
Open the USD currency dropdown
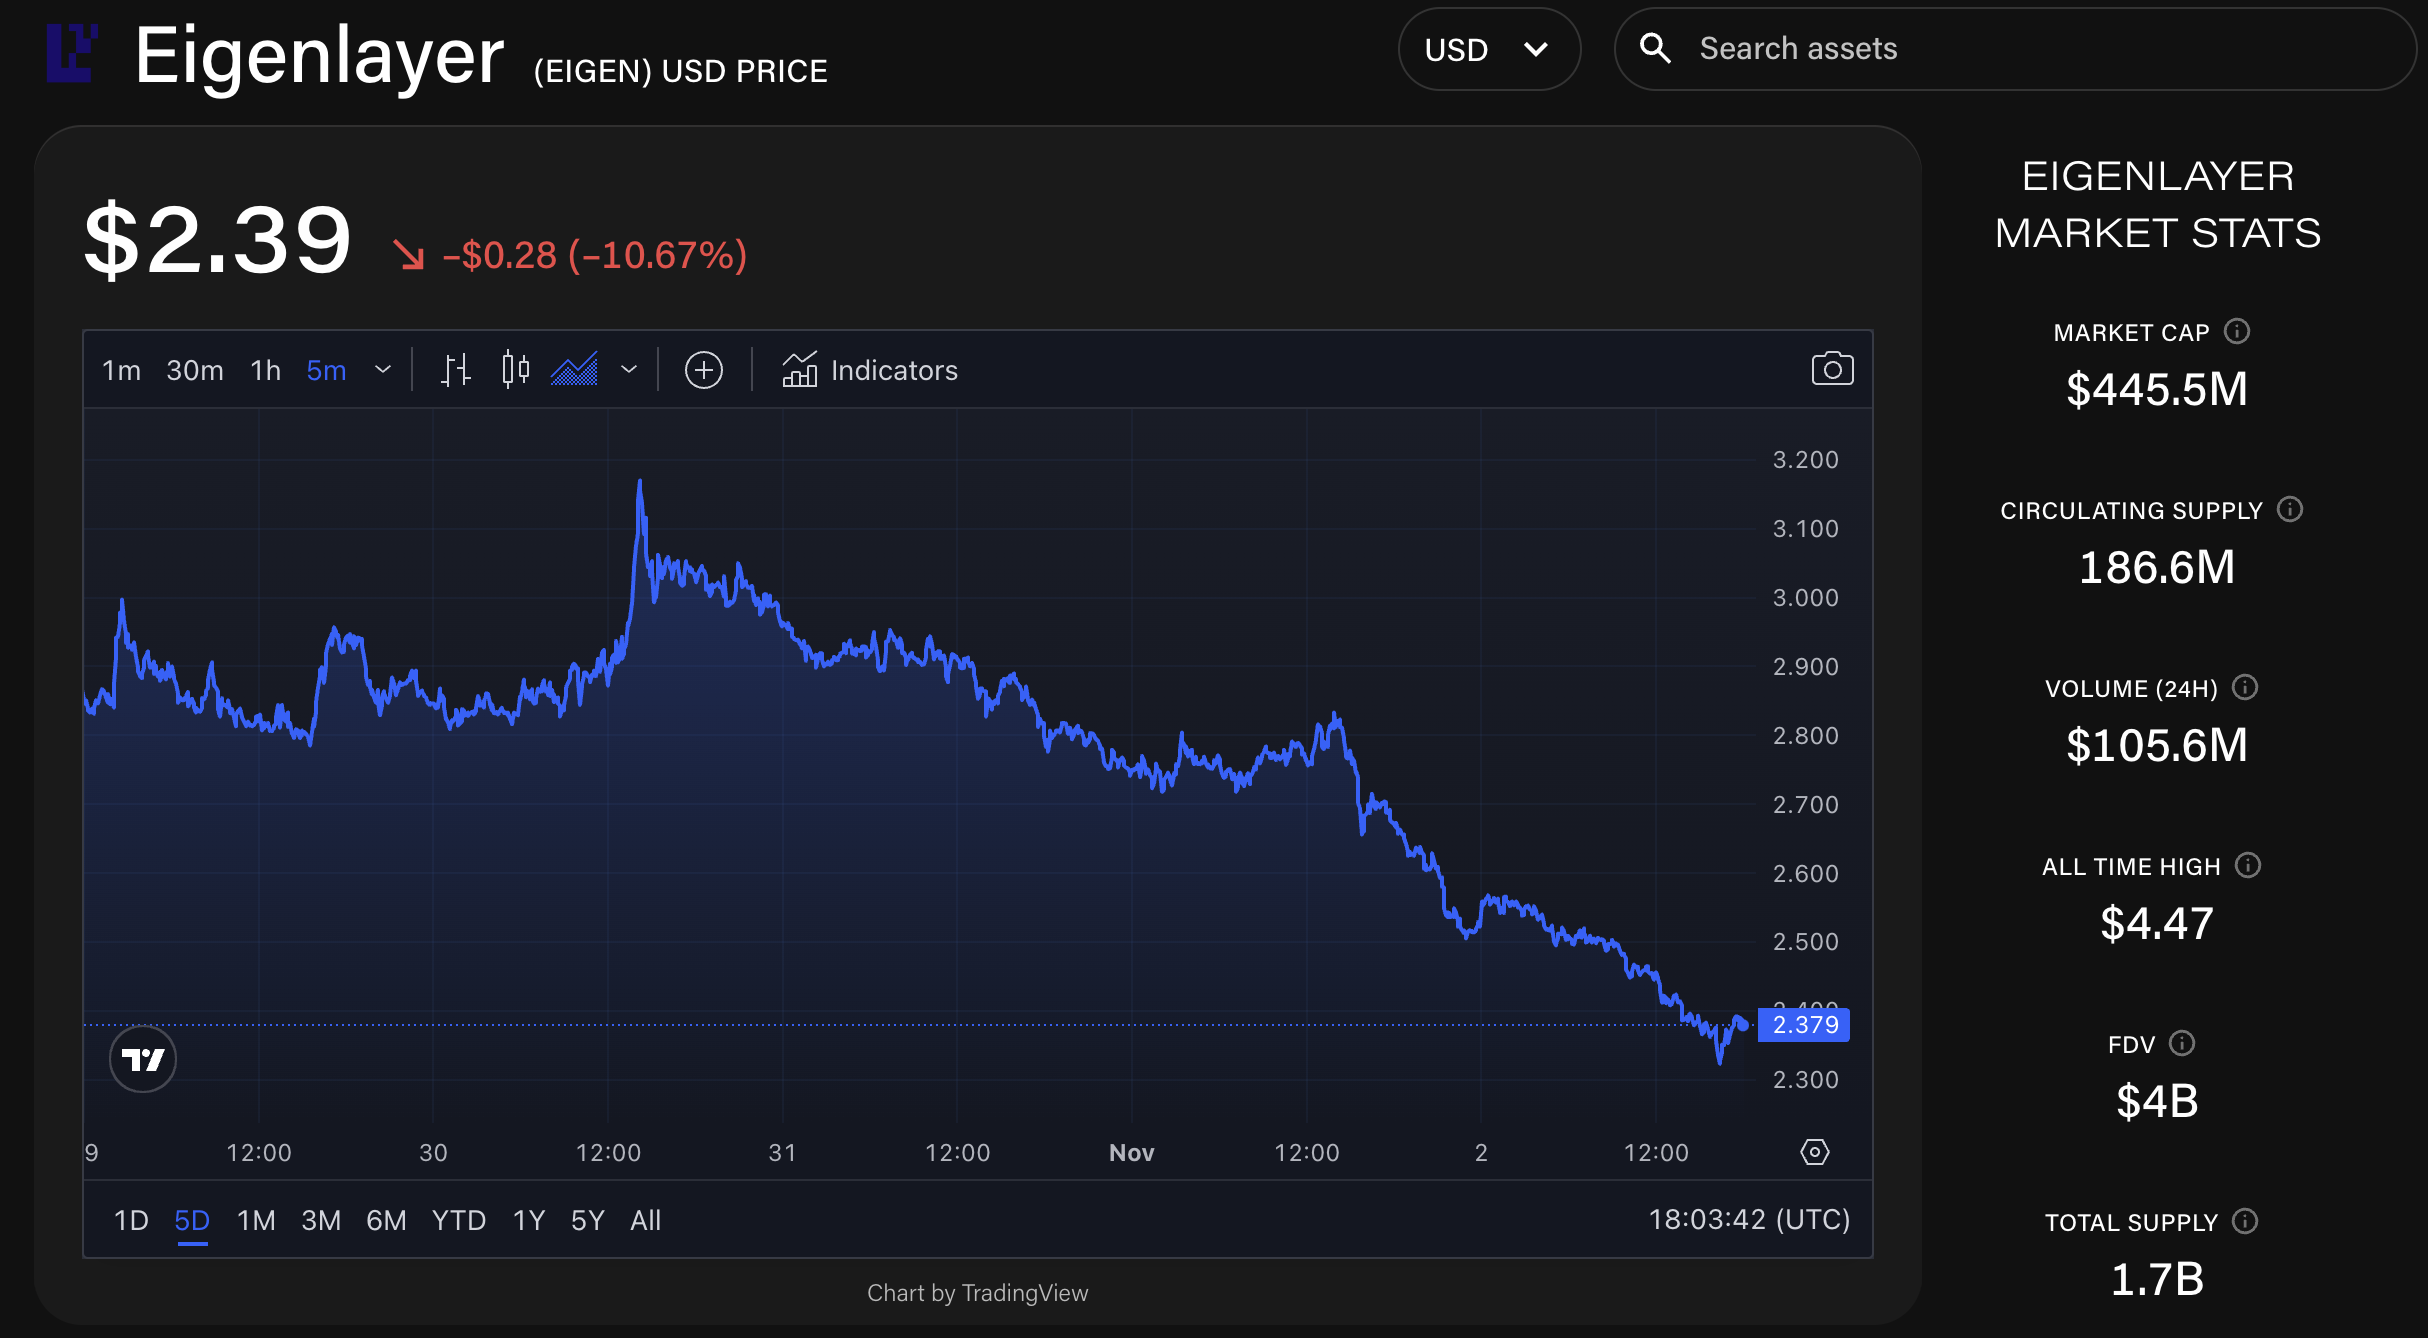1488,49
